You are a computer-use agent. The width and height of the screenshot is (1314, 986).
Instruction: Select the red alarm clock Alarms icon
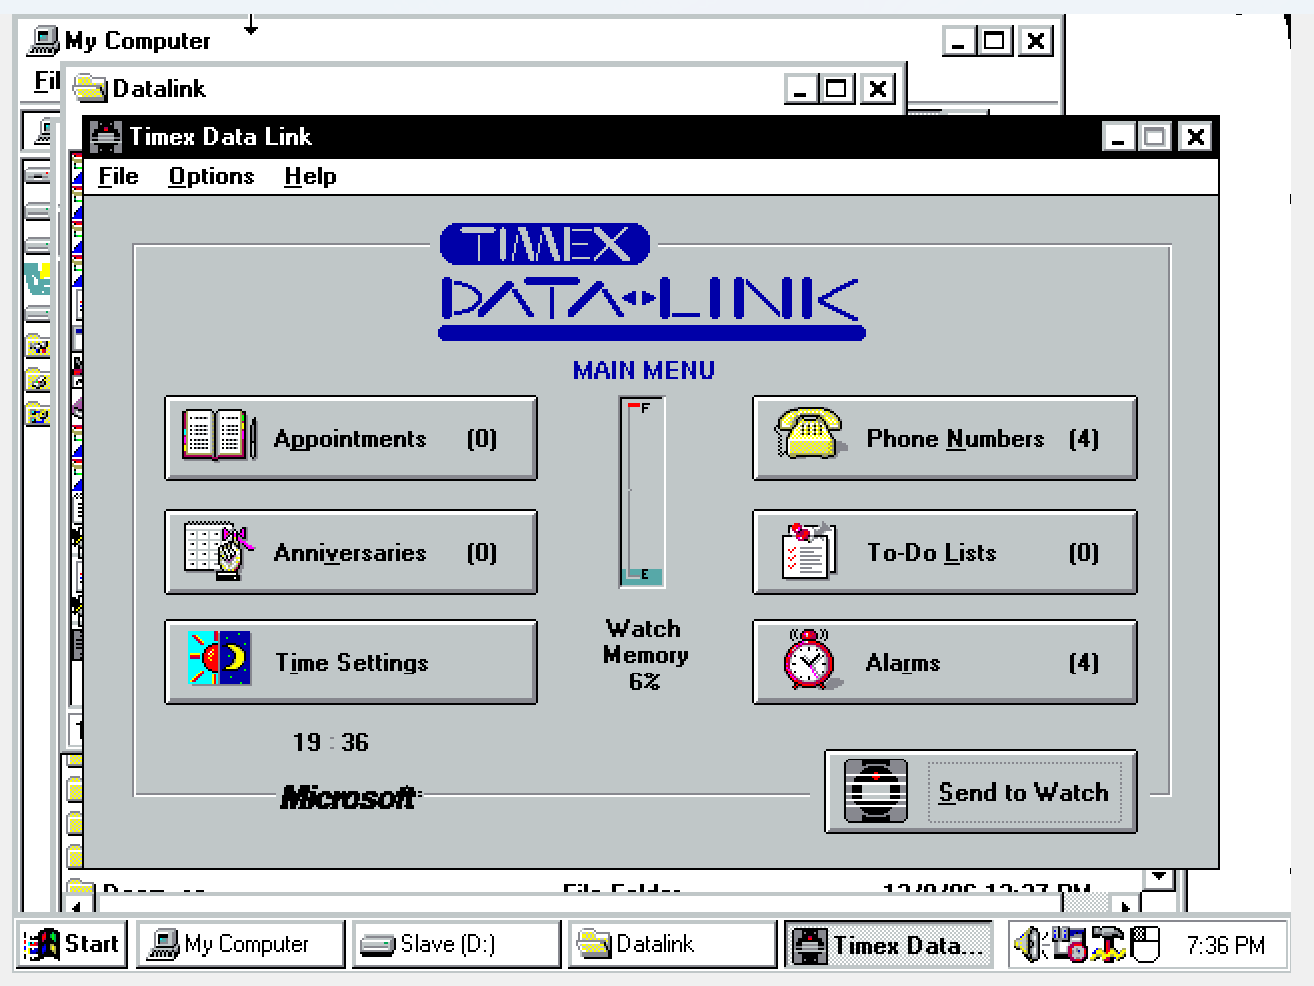pos(808,662)
